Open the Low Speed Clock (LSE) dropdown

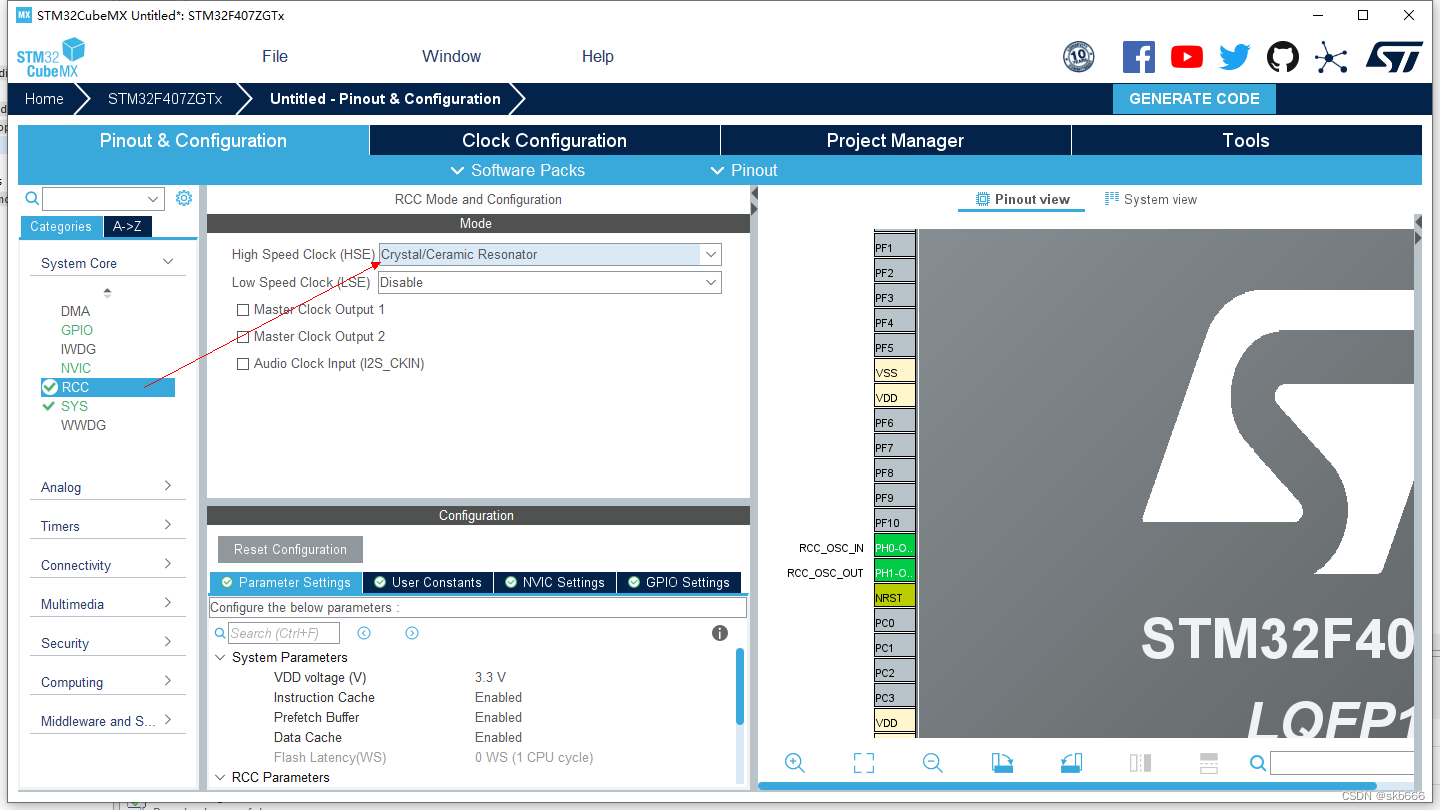pos(709,282)
